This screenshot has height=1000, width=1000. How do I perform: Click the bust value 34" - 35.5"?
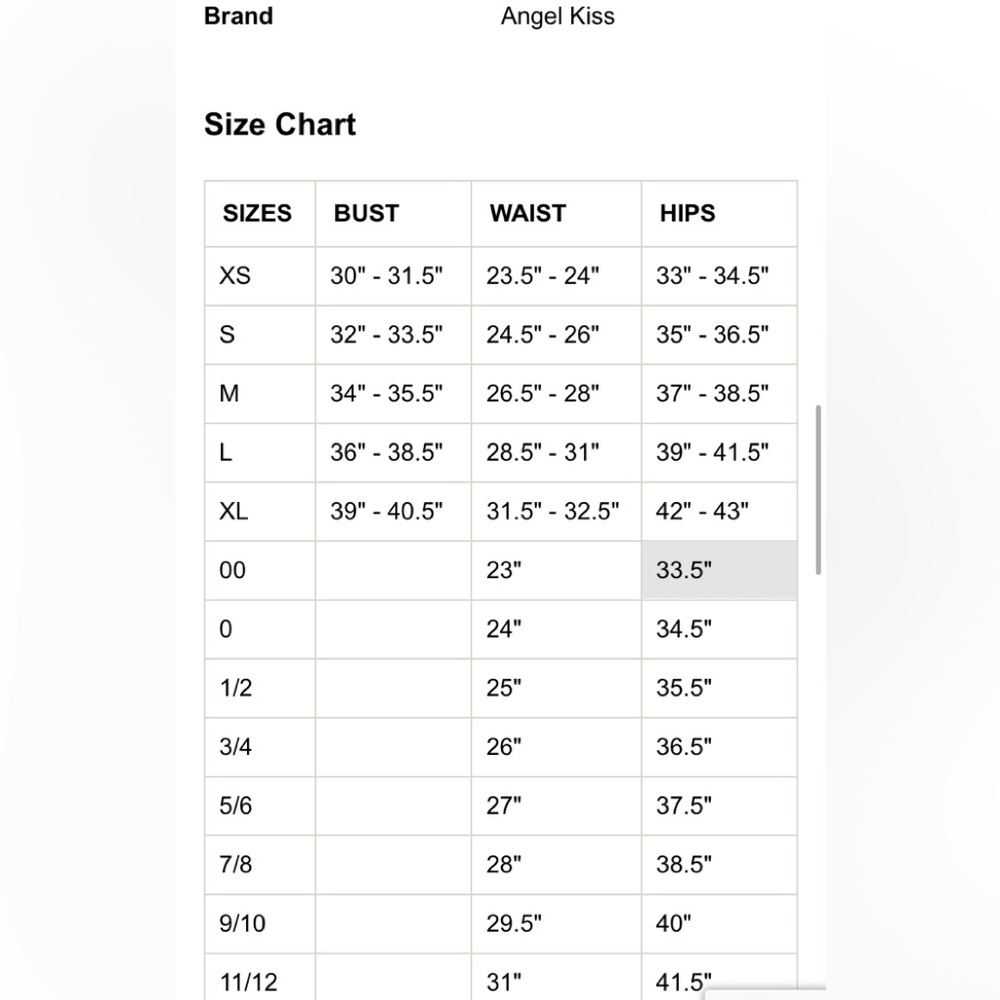click(386, 393)
